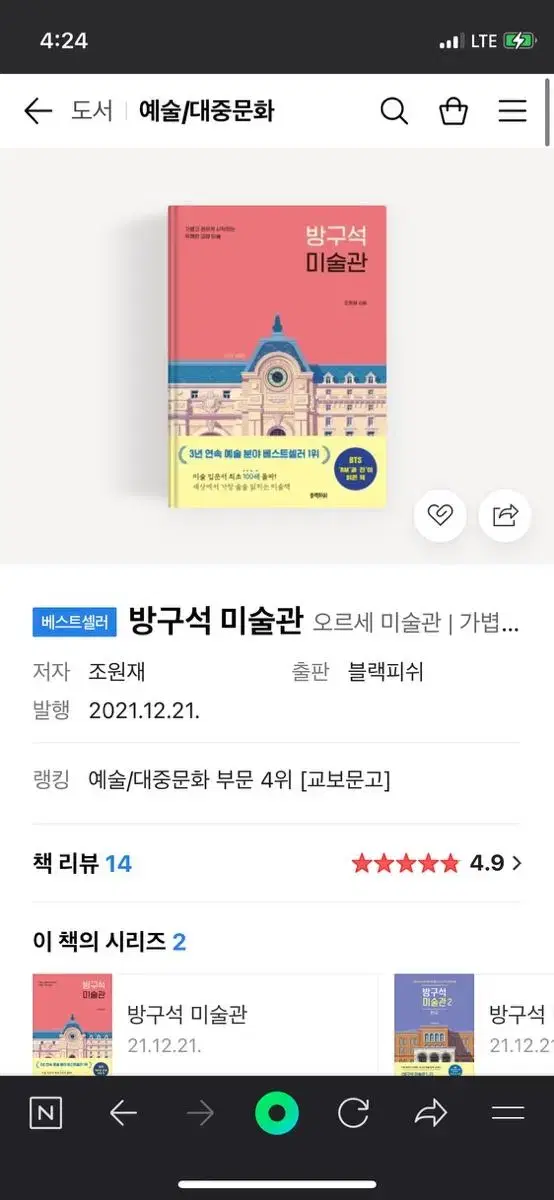Tap the browser share arrow icon

430,1113
